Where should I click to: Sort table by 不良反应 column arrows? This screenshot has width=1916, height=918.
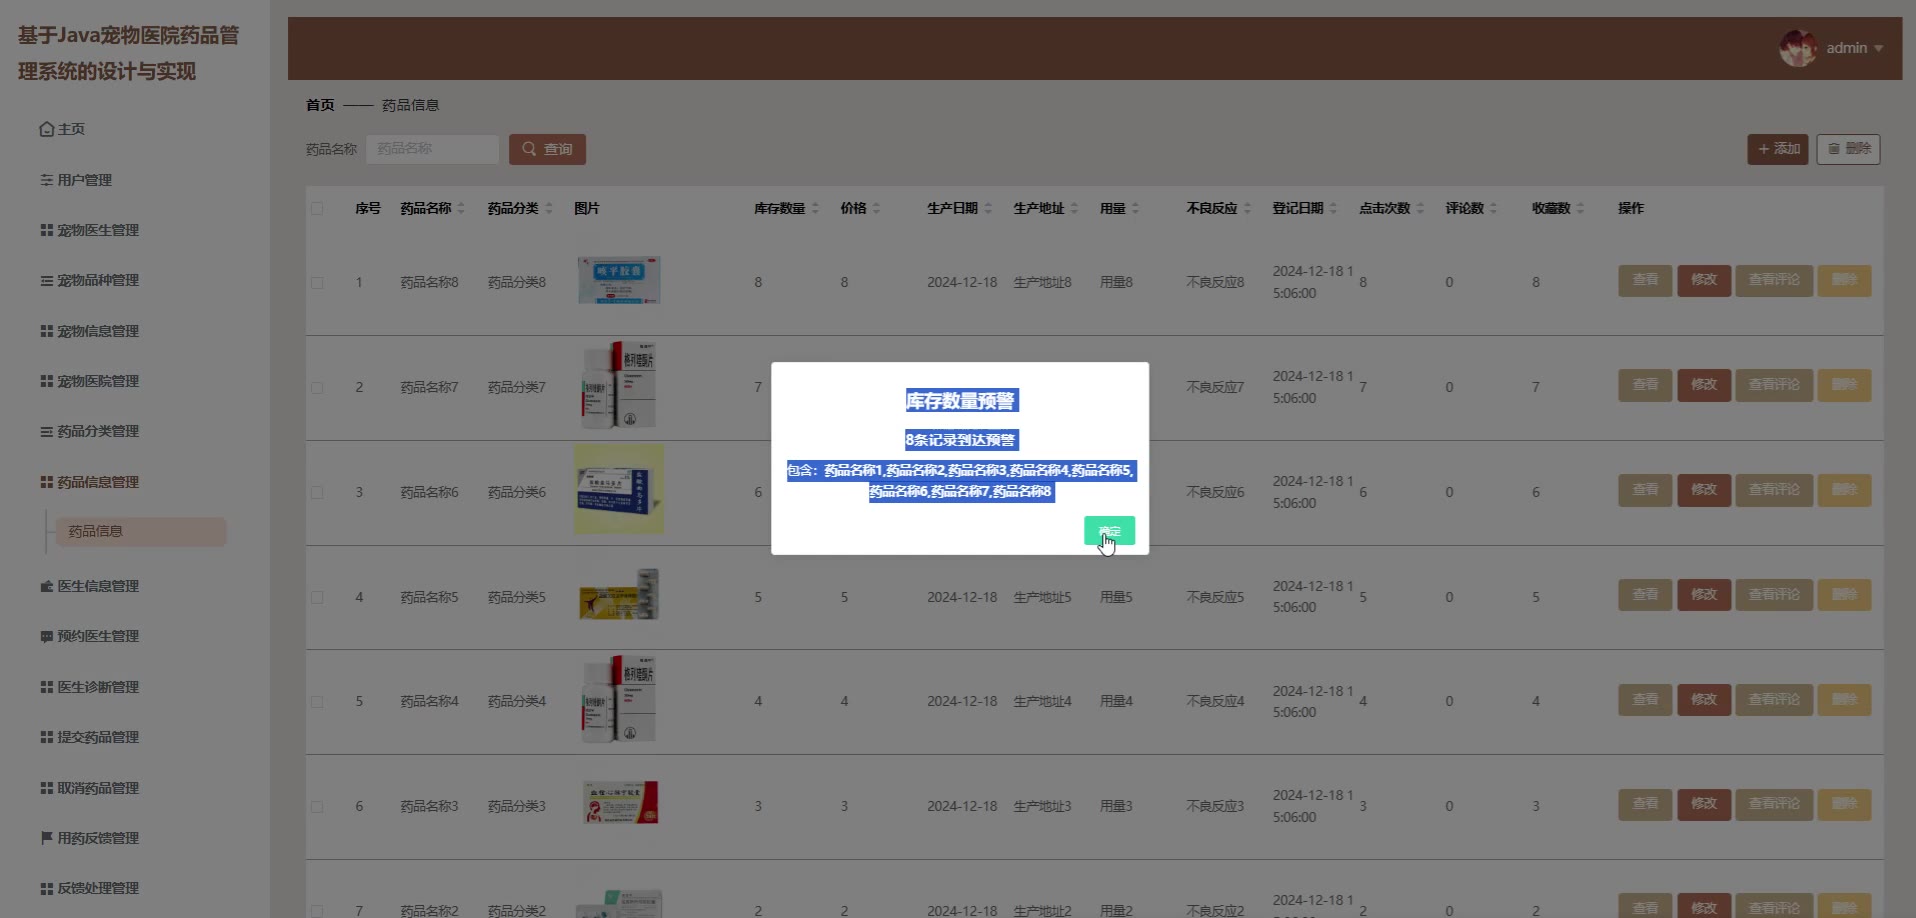click(1247, 208)
